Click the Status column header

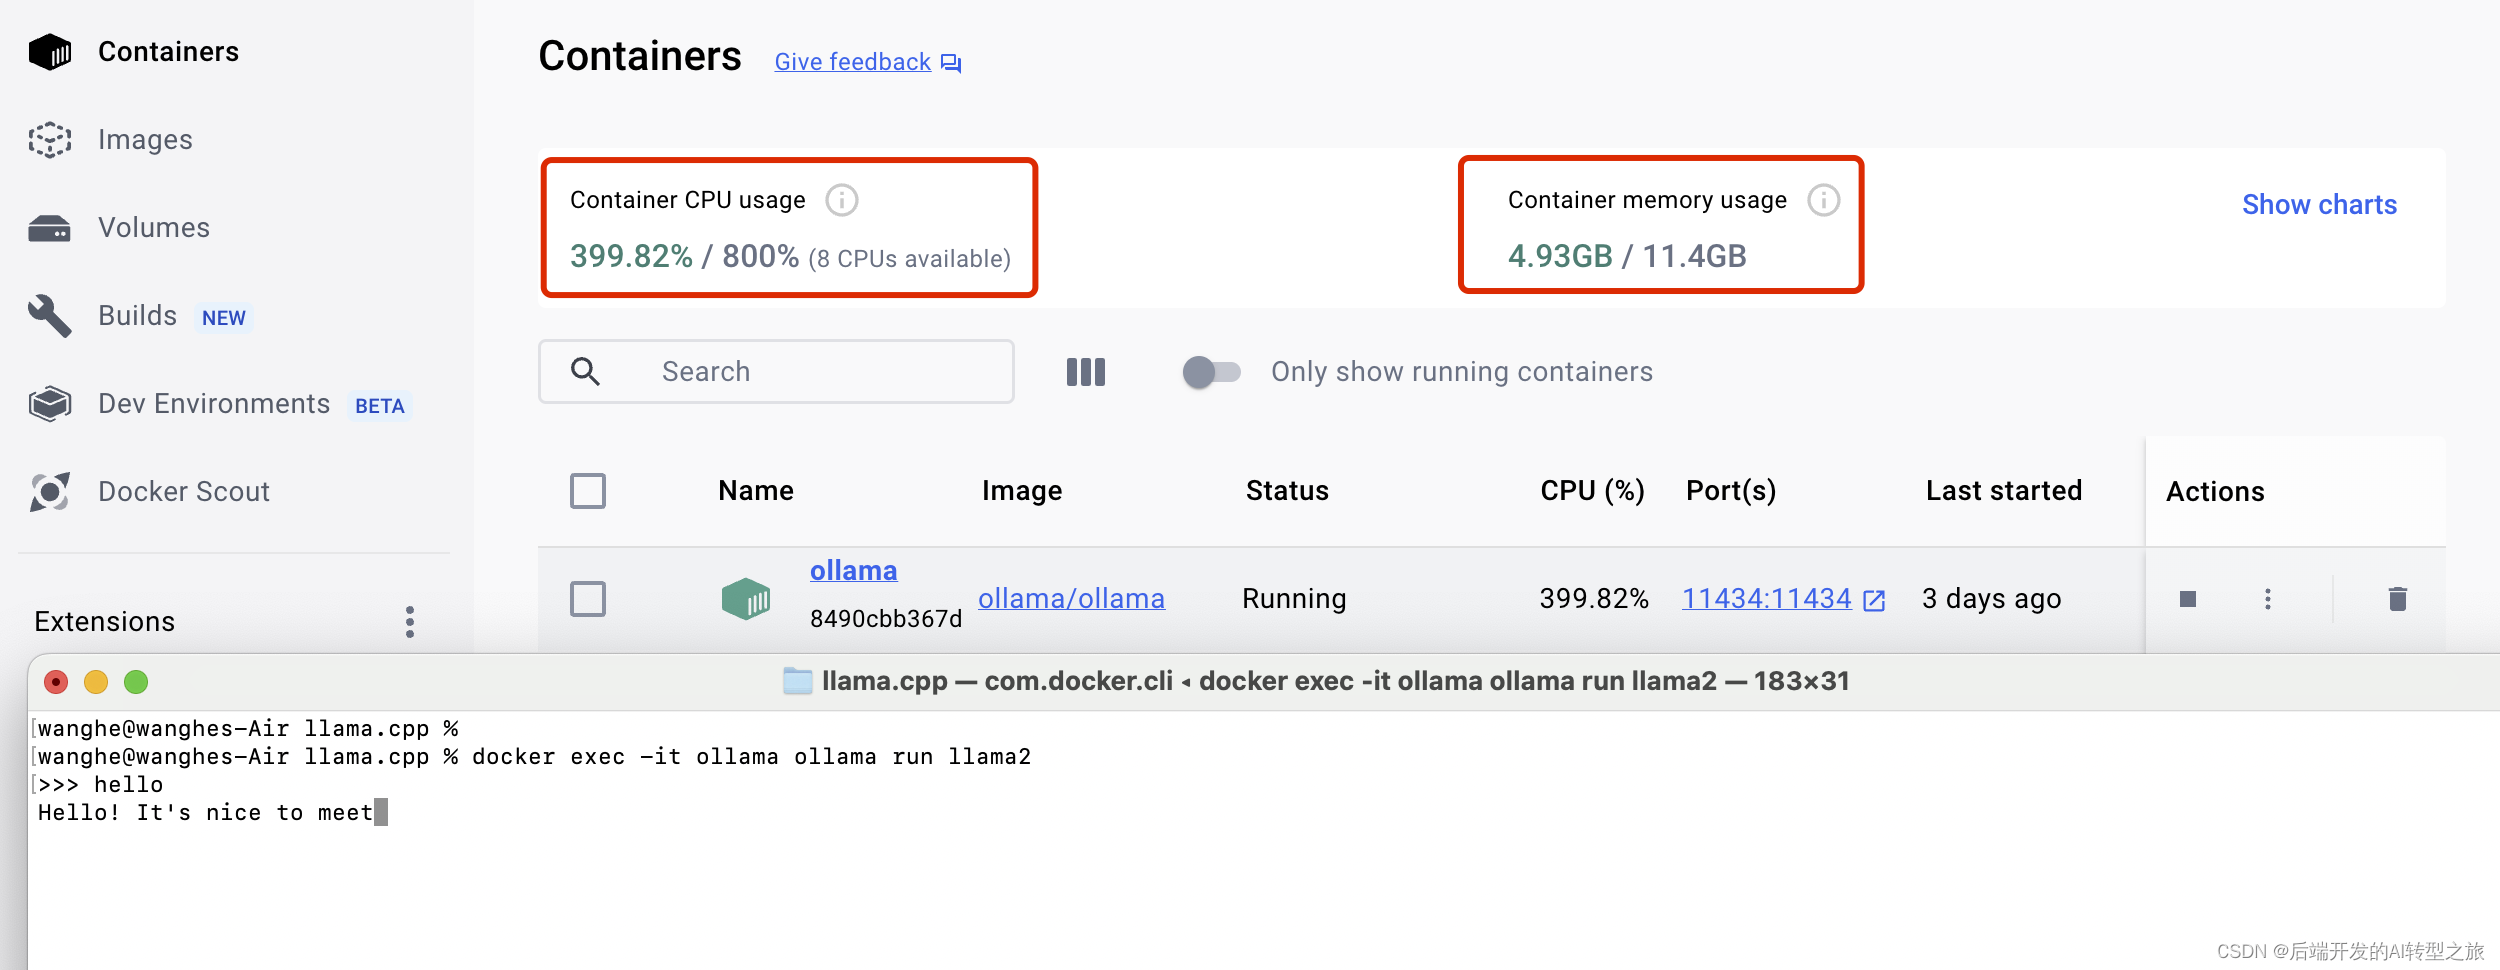click(1287, 491)
